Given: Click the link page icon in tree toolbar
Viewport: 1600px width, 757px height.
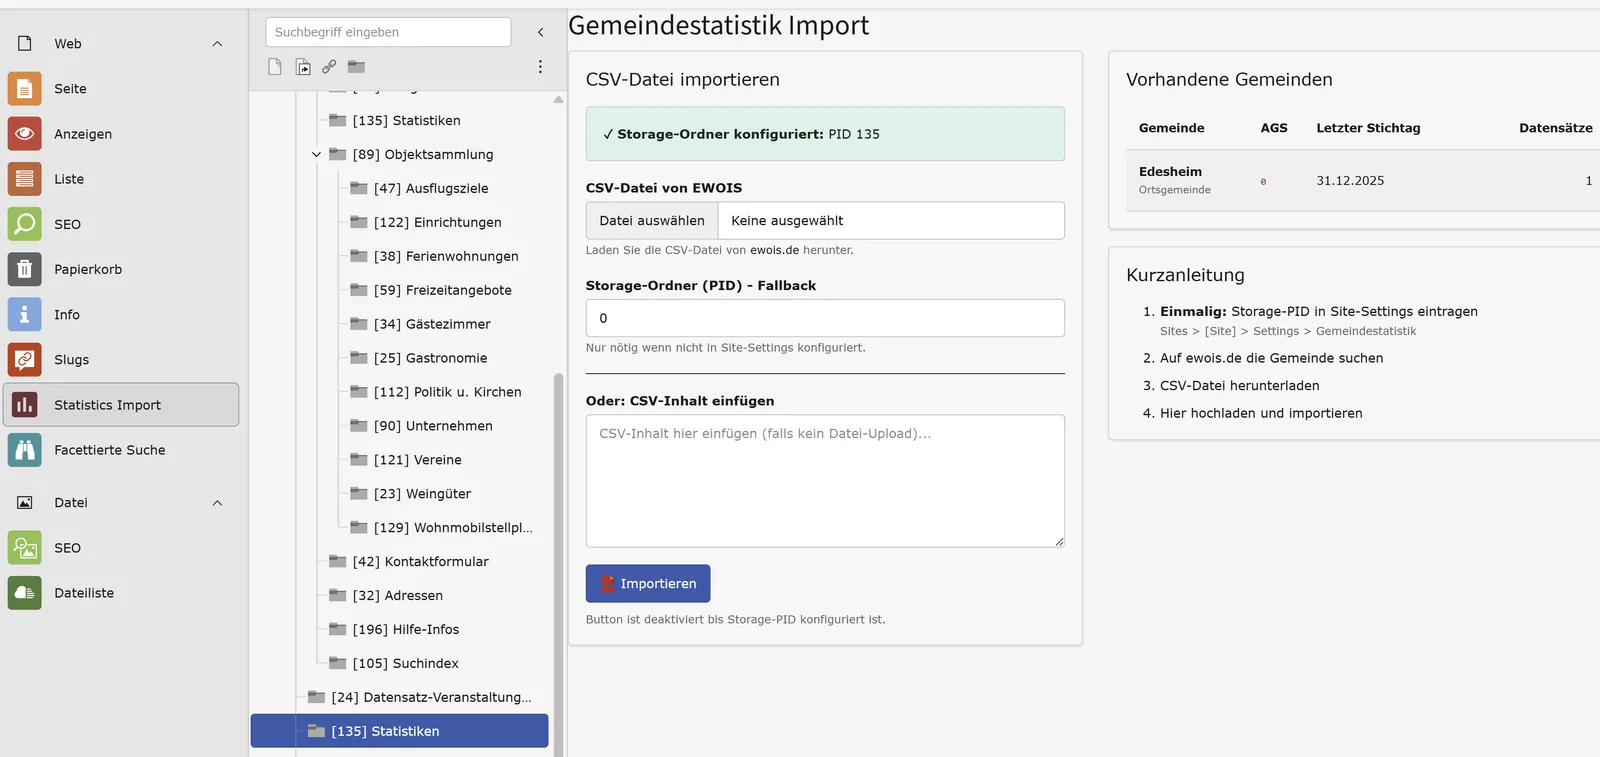Looking at the screenshot, I should point(329,67).
